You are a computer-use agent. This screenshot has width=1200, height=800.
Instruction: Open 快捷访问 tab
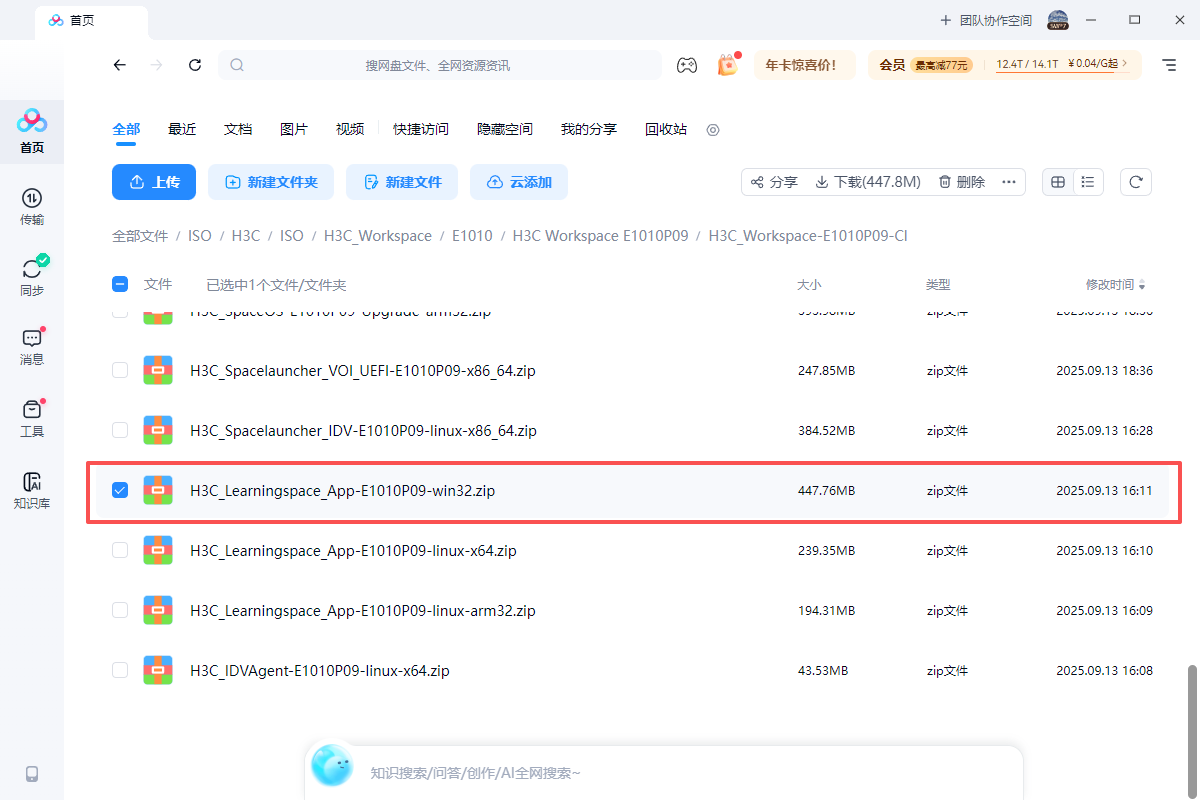tap(421, 129)
